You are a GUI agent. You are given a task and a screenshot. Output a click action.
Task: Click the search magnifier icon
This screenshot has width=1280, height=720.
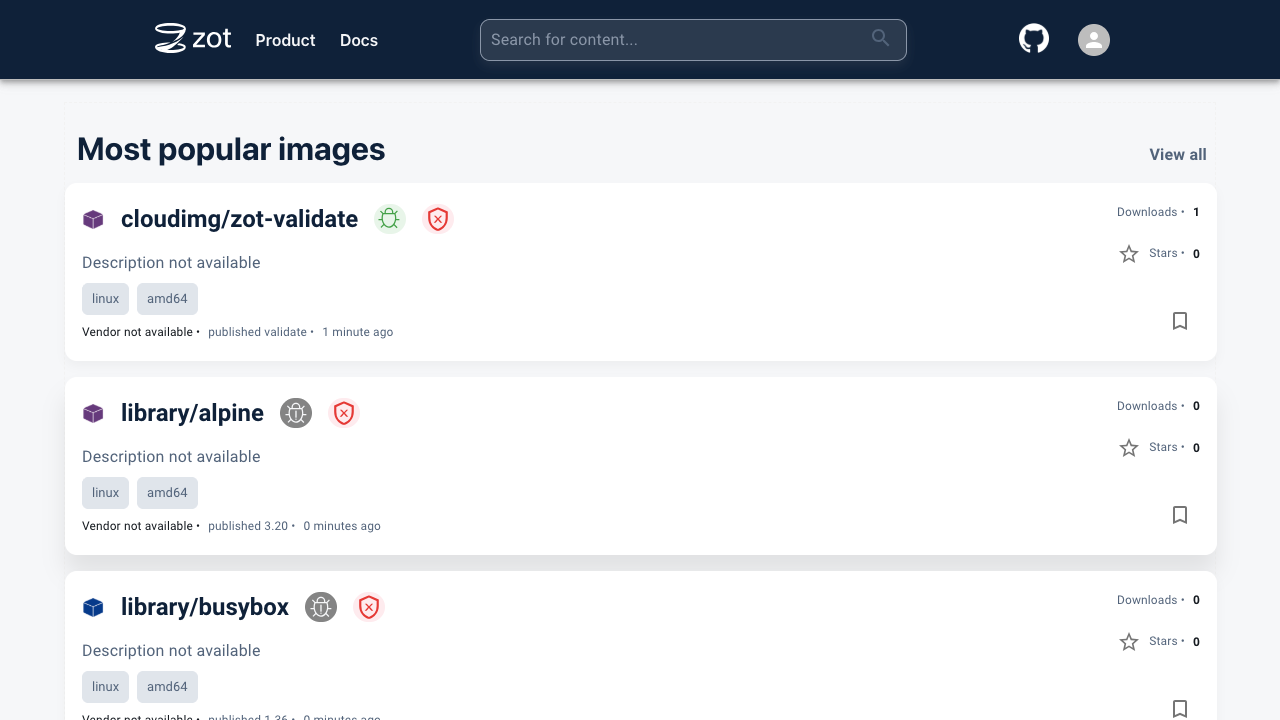click(880, 38)
